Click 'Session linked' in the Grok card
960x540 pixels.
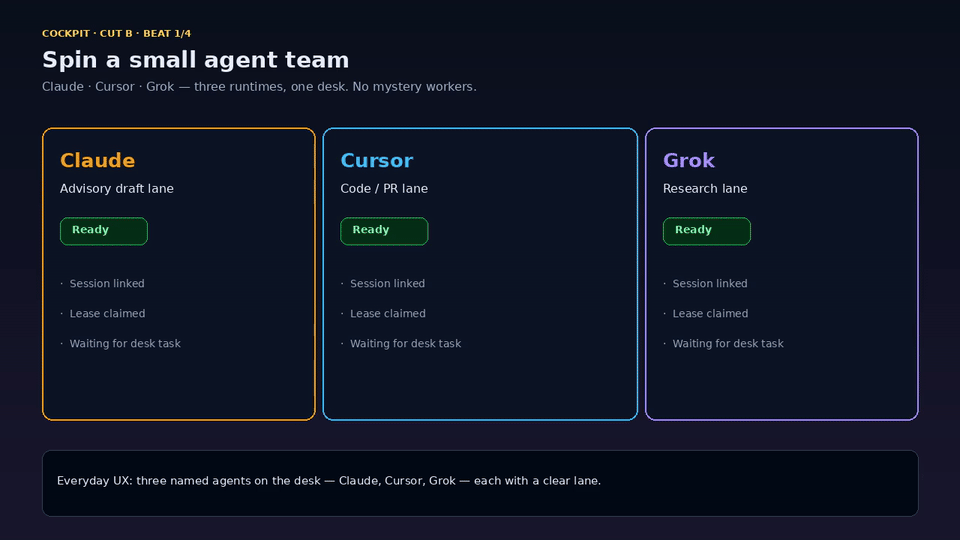(x=710, y=283)
